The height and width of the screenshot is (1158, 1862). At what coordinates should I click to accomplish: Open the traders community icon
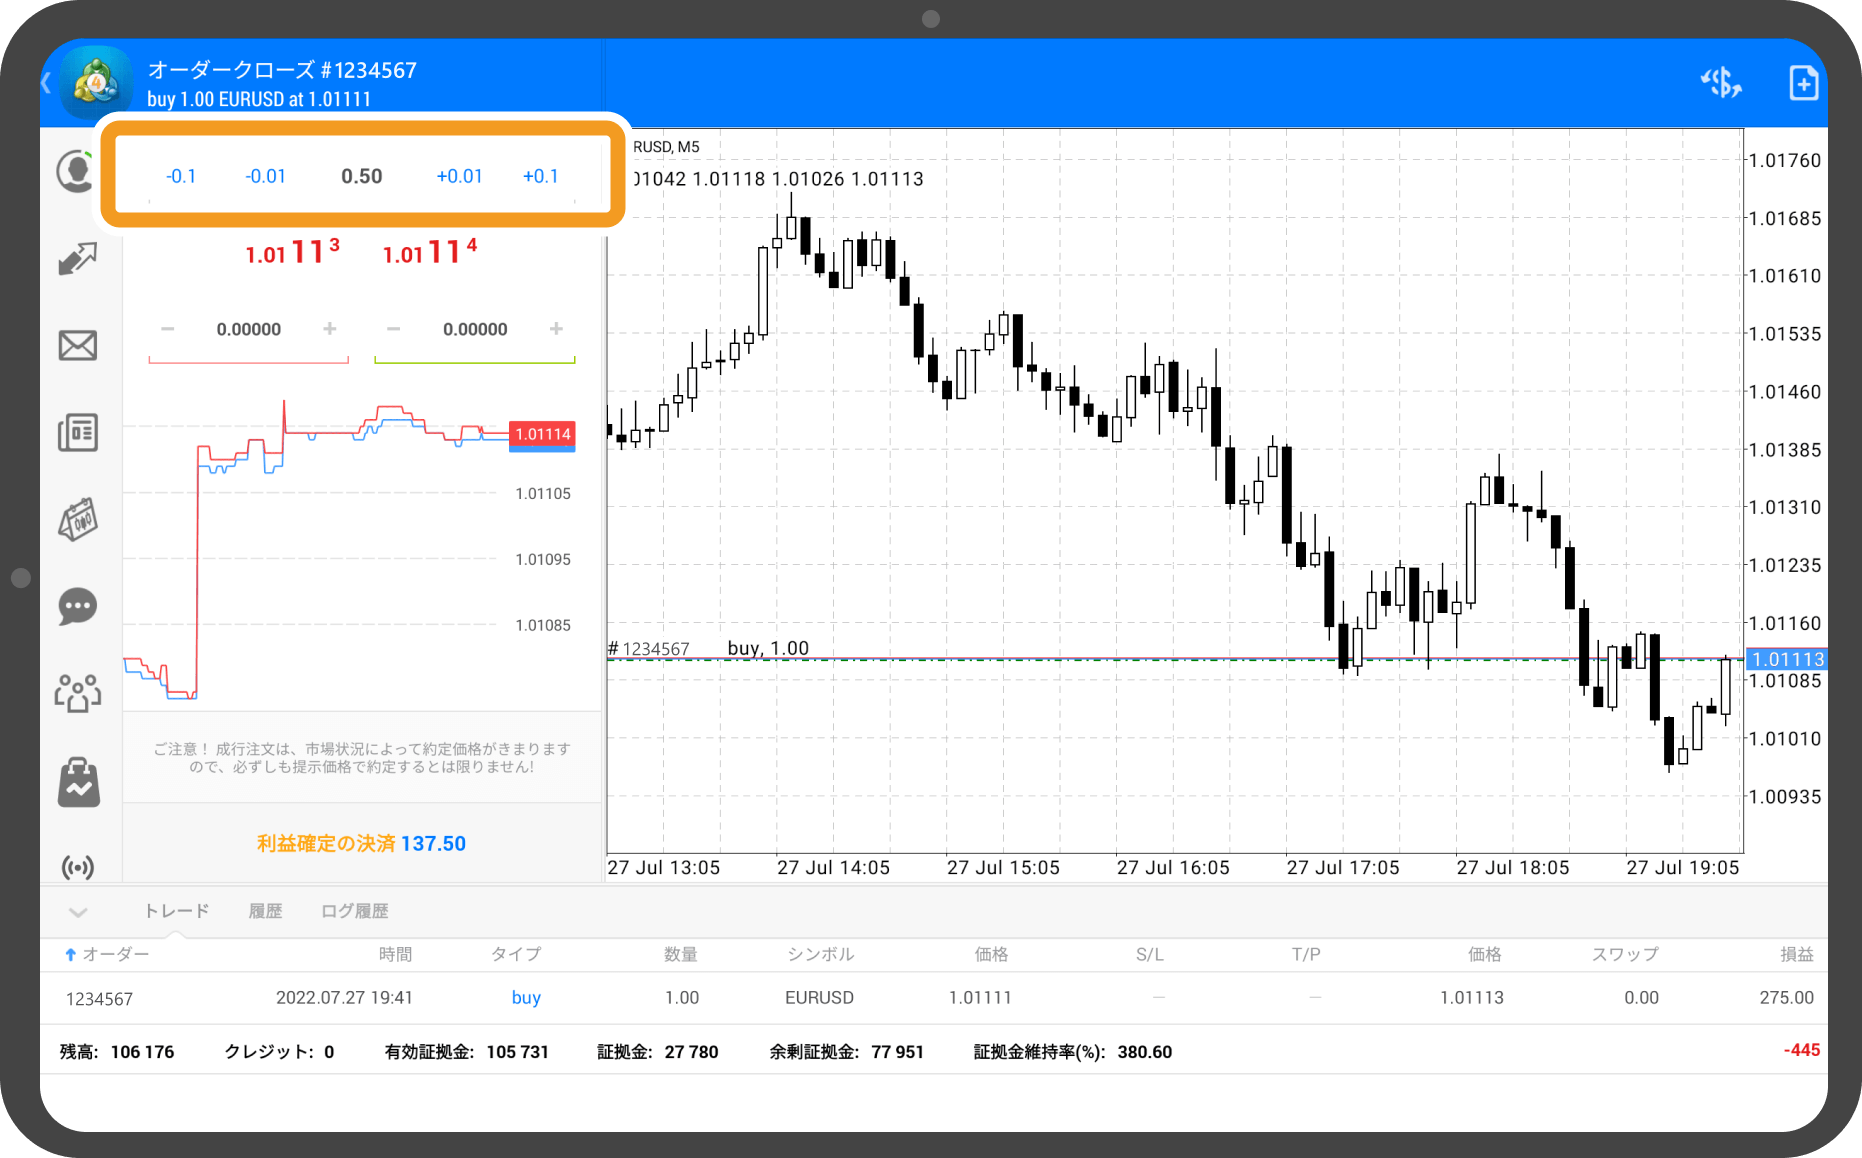[x=77, y=692]
